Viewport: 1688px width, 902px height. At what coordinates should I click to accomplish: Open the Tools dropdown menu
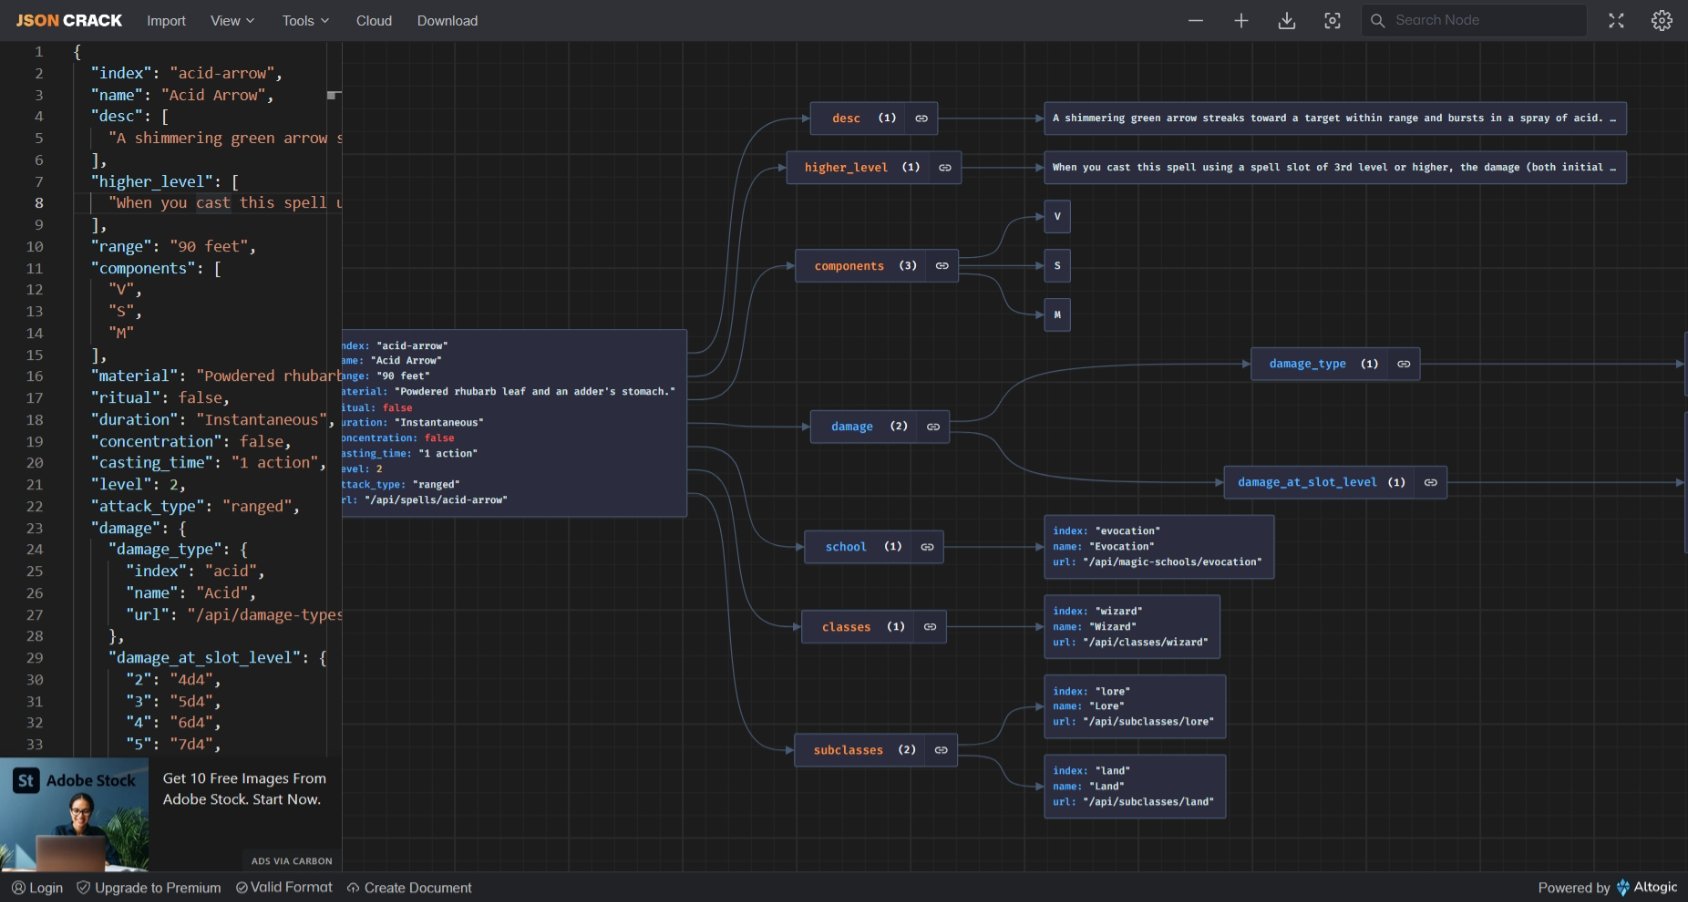tap(304, 20)
